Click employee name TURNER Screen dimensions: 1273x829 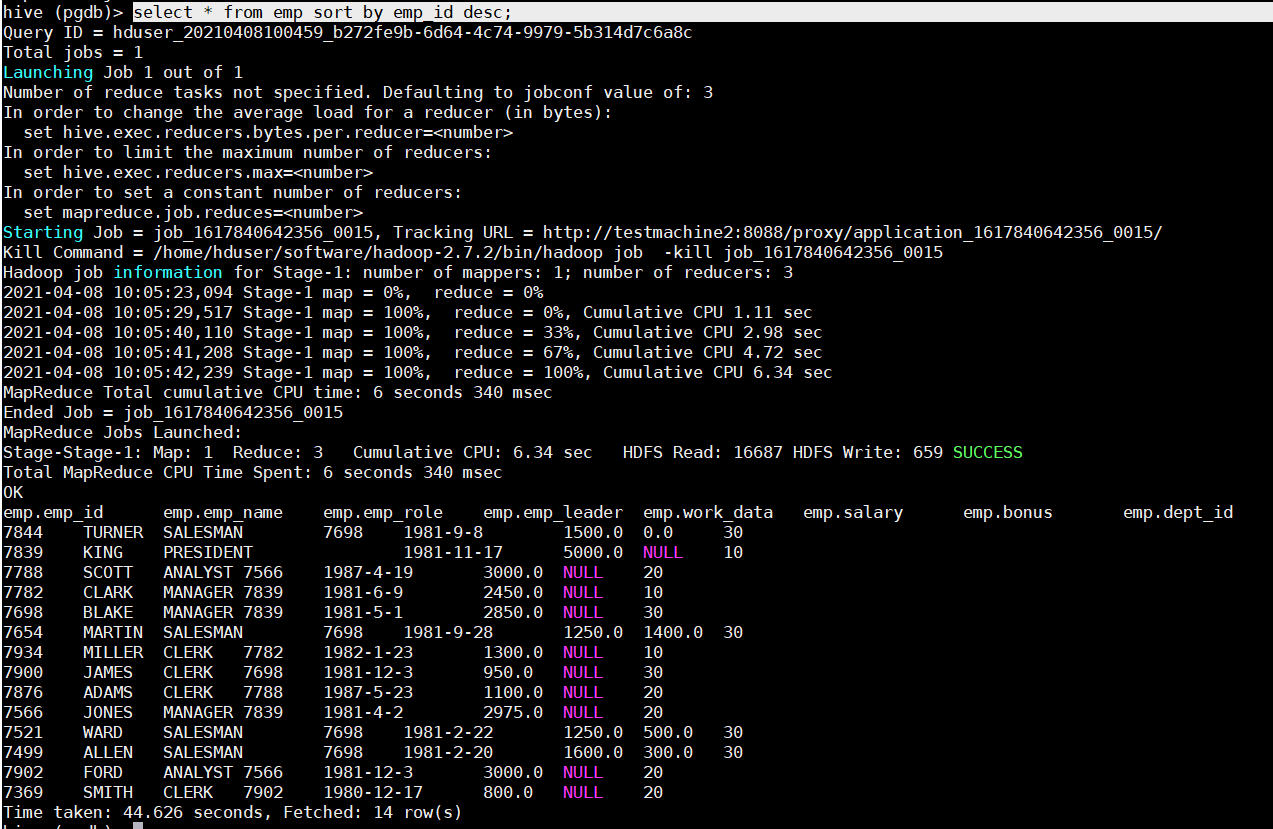coord(113,532)
